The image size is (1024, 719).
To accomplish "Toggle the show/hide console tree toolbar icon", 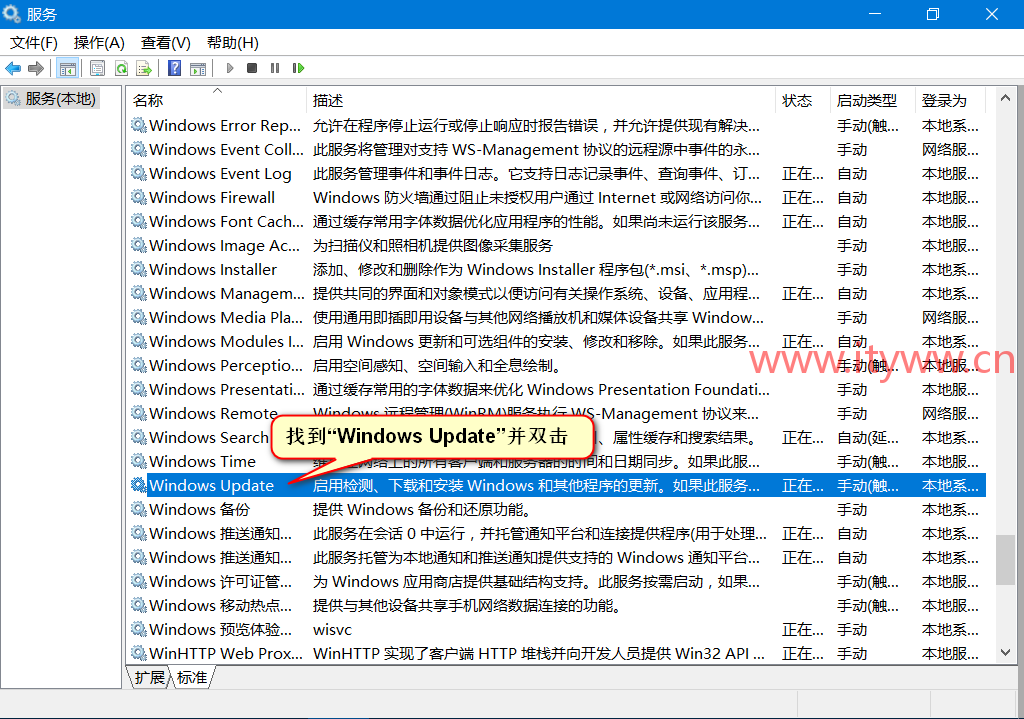I will pos(67,68).
